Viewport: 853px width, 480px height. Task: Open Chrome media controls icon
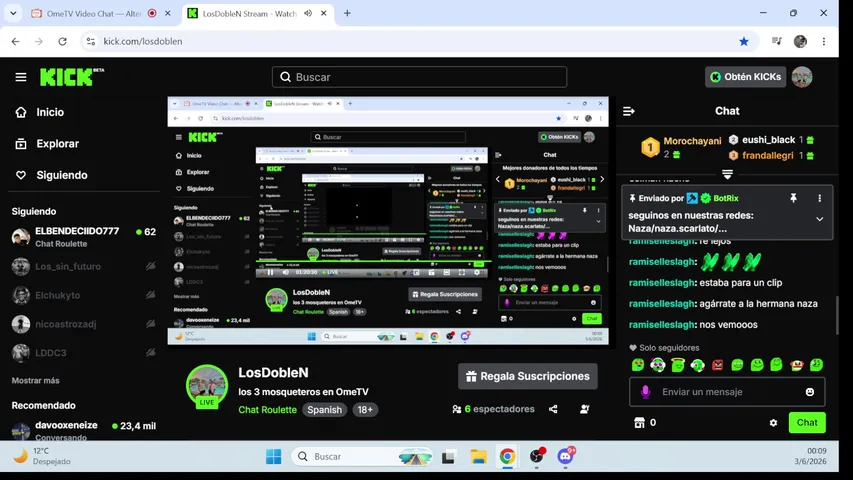pyautogui.click(x=776, y=41)
